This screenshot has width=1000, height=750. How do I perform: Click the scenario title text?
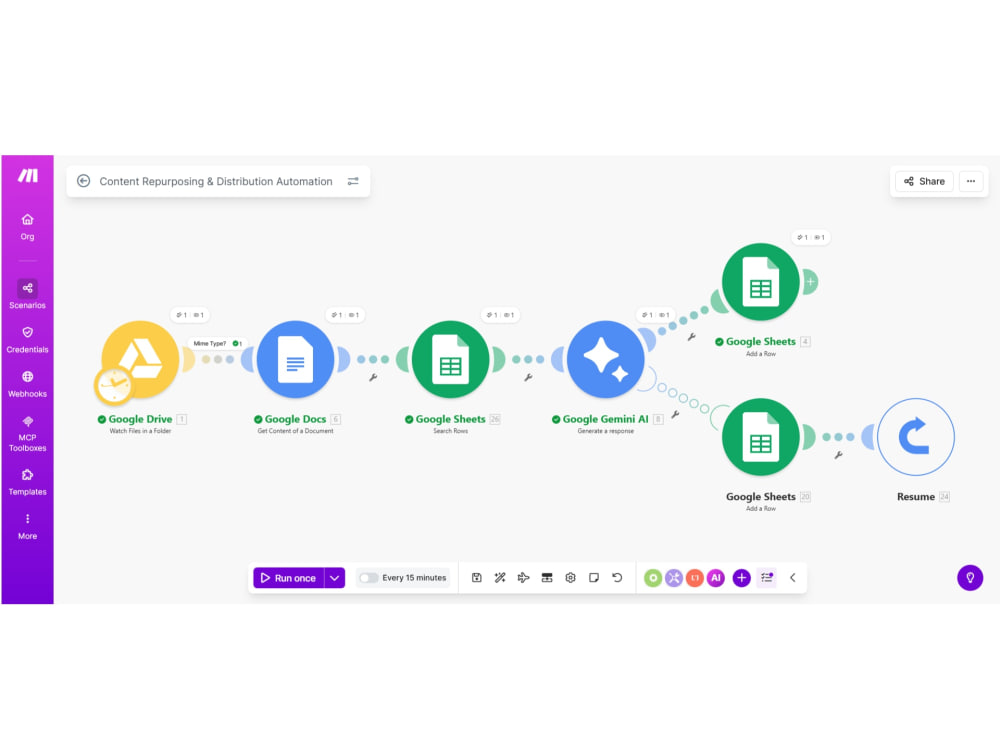click(x=216, y=182)
